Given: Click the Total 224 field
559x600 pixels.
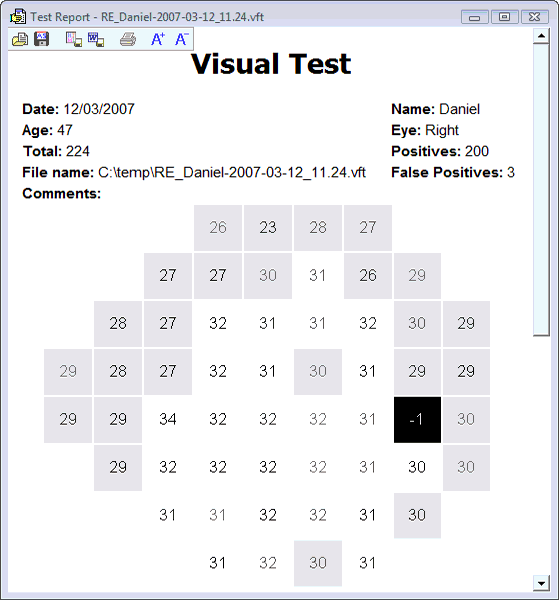Looking at the screenshot, I should [x=56, y=151].
